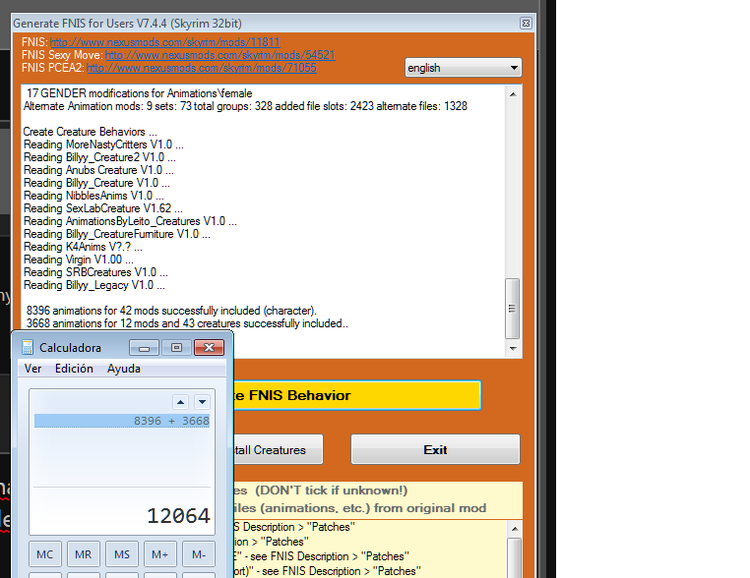Close the Generate FNIS for Users window
Screen dimensions: 750x578
[x=526, y=23]
